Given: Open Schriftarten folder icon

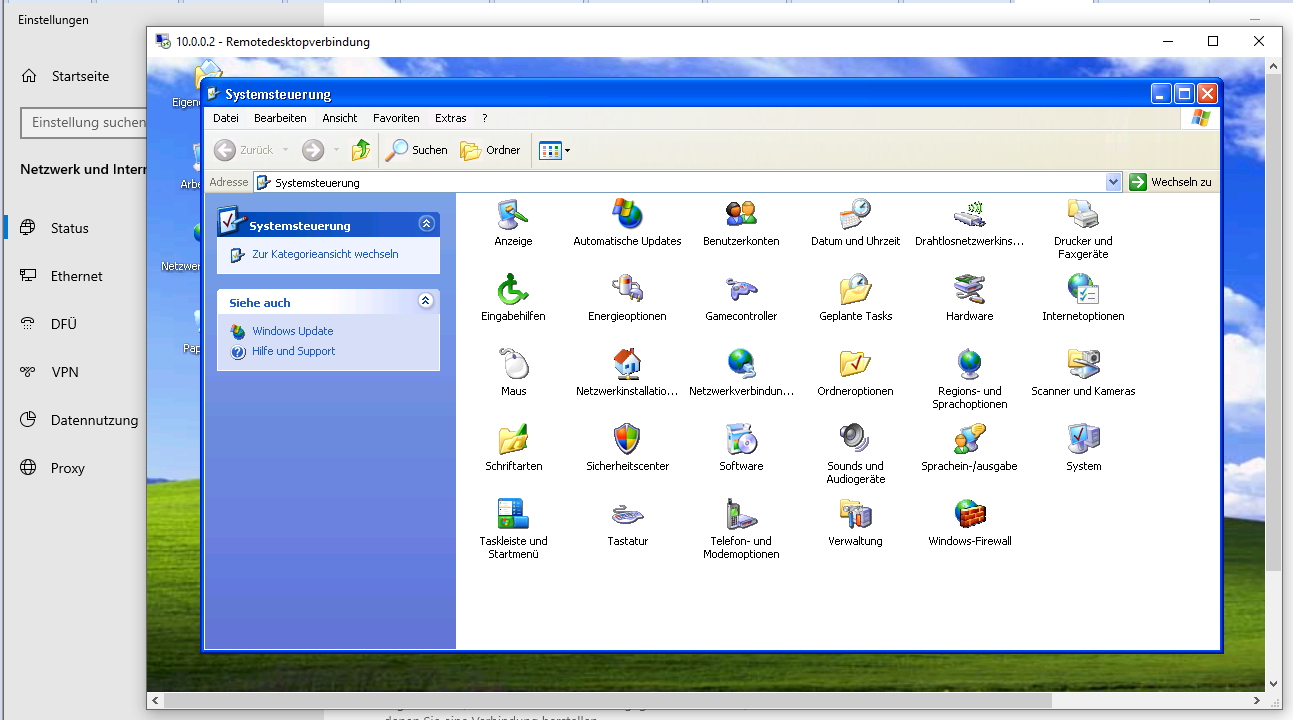Looking at the screenshot, I should [513, 439].
